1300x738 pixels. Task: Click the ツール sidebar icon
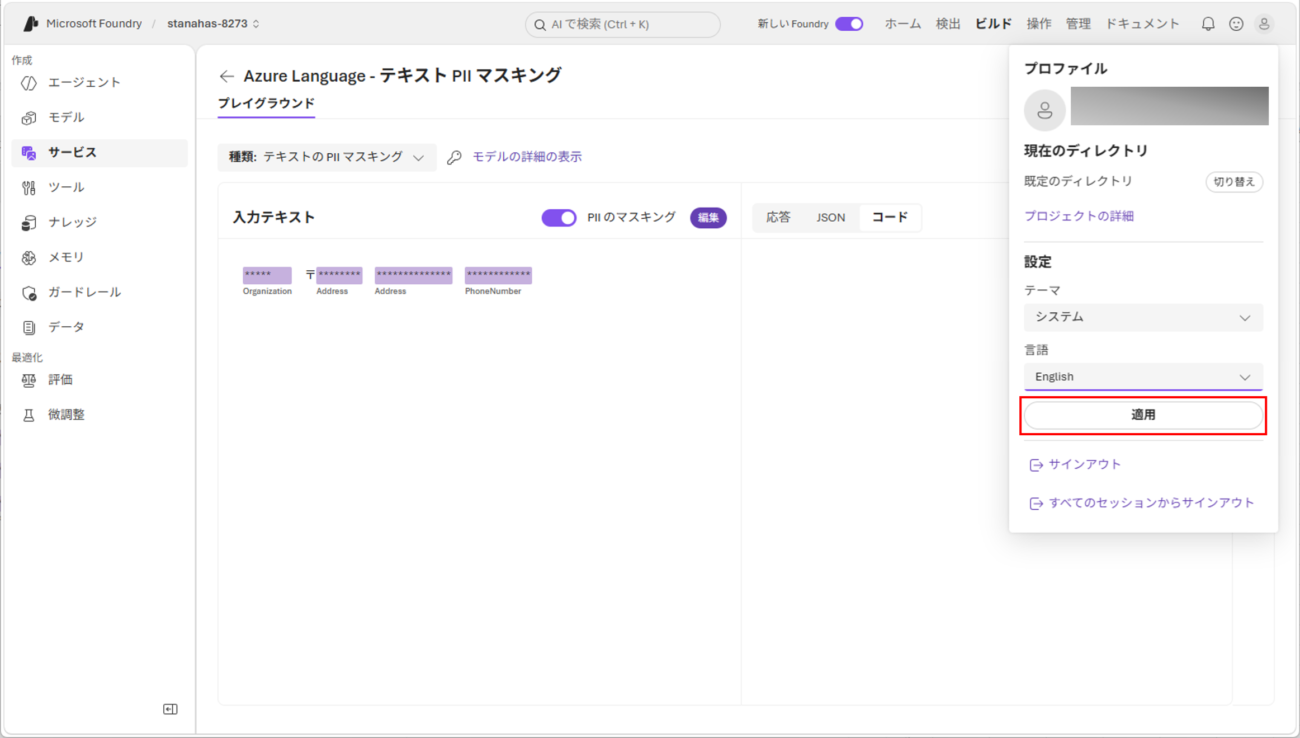point(29,188)
